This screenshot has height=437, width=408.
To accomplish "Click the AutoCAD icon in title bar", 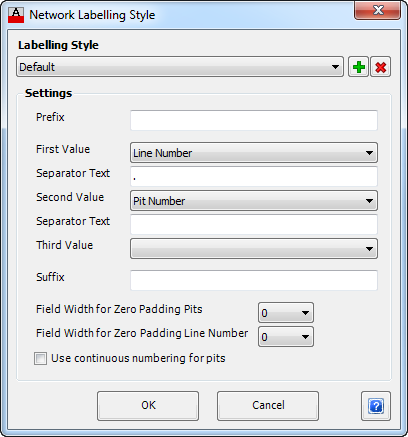I will [16, 15].
